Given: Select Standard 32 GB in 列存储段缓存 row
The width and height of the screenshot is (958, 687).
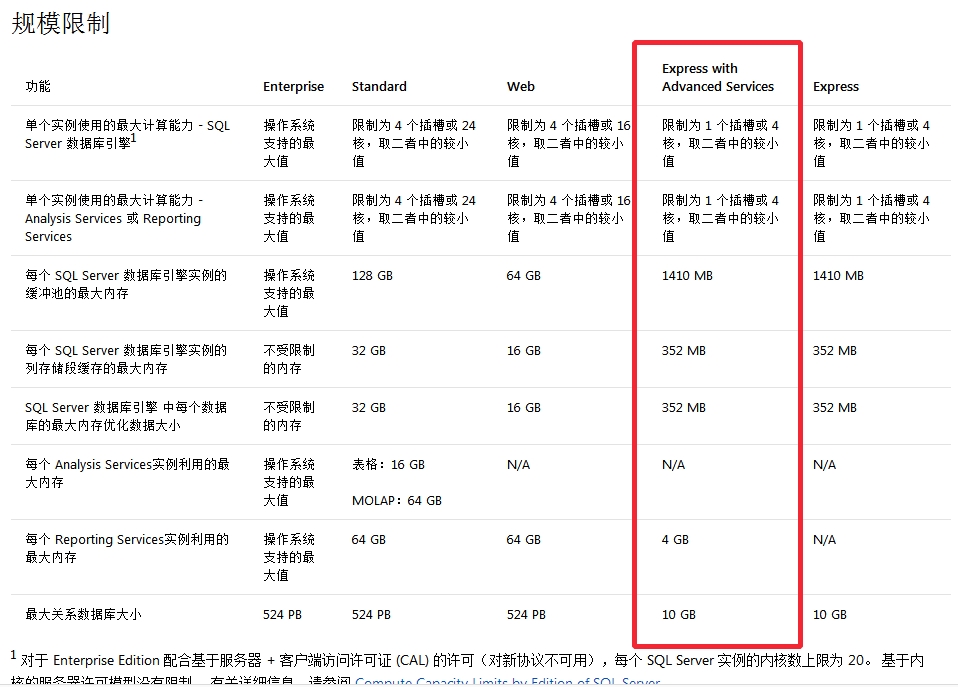Looking at the screenshot, I should (368, 351).
